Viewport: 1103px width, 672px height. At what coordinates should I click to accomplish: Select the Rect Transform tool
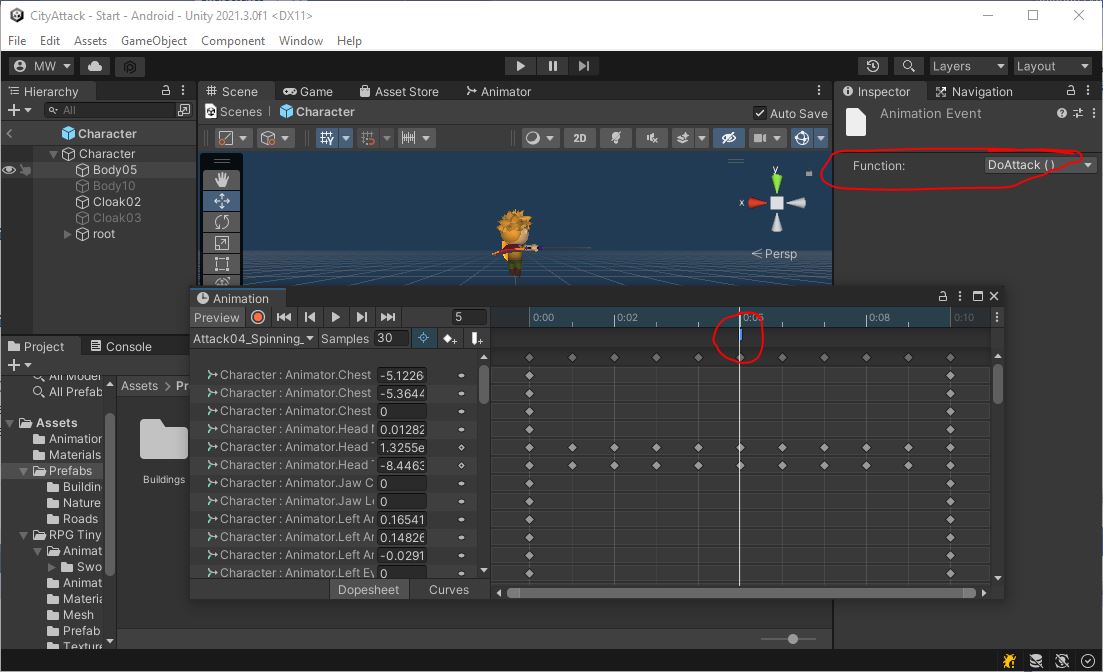click(x=221, y=264)
